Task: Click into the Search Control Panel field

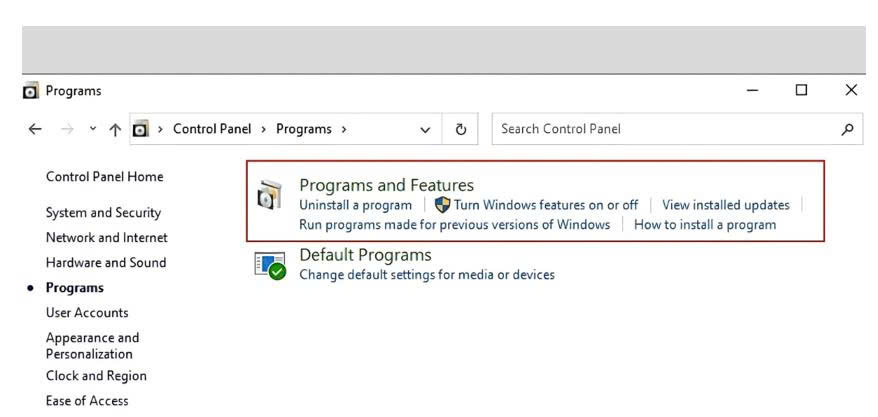Action: click(666, 129)
